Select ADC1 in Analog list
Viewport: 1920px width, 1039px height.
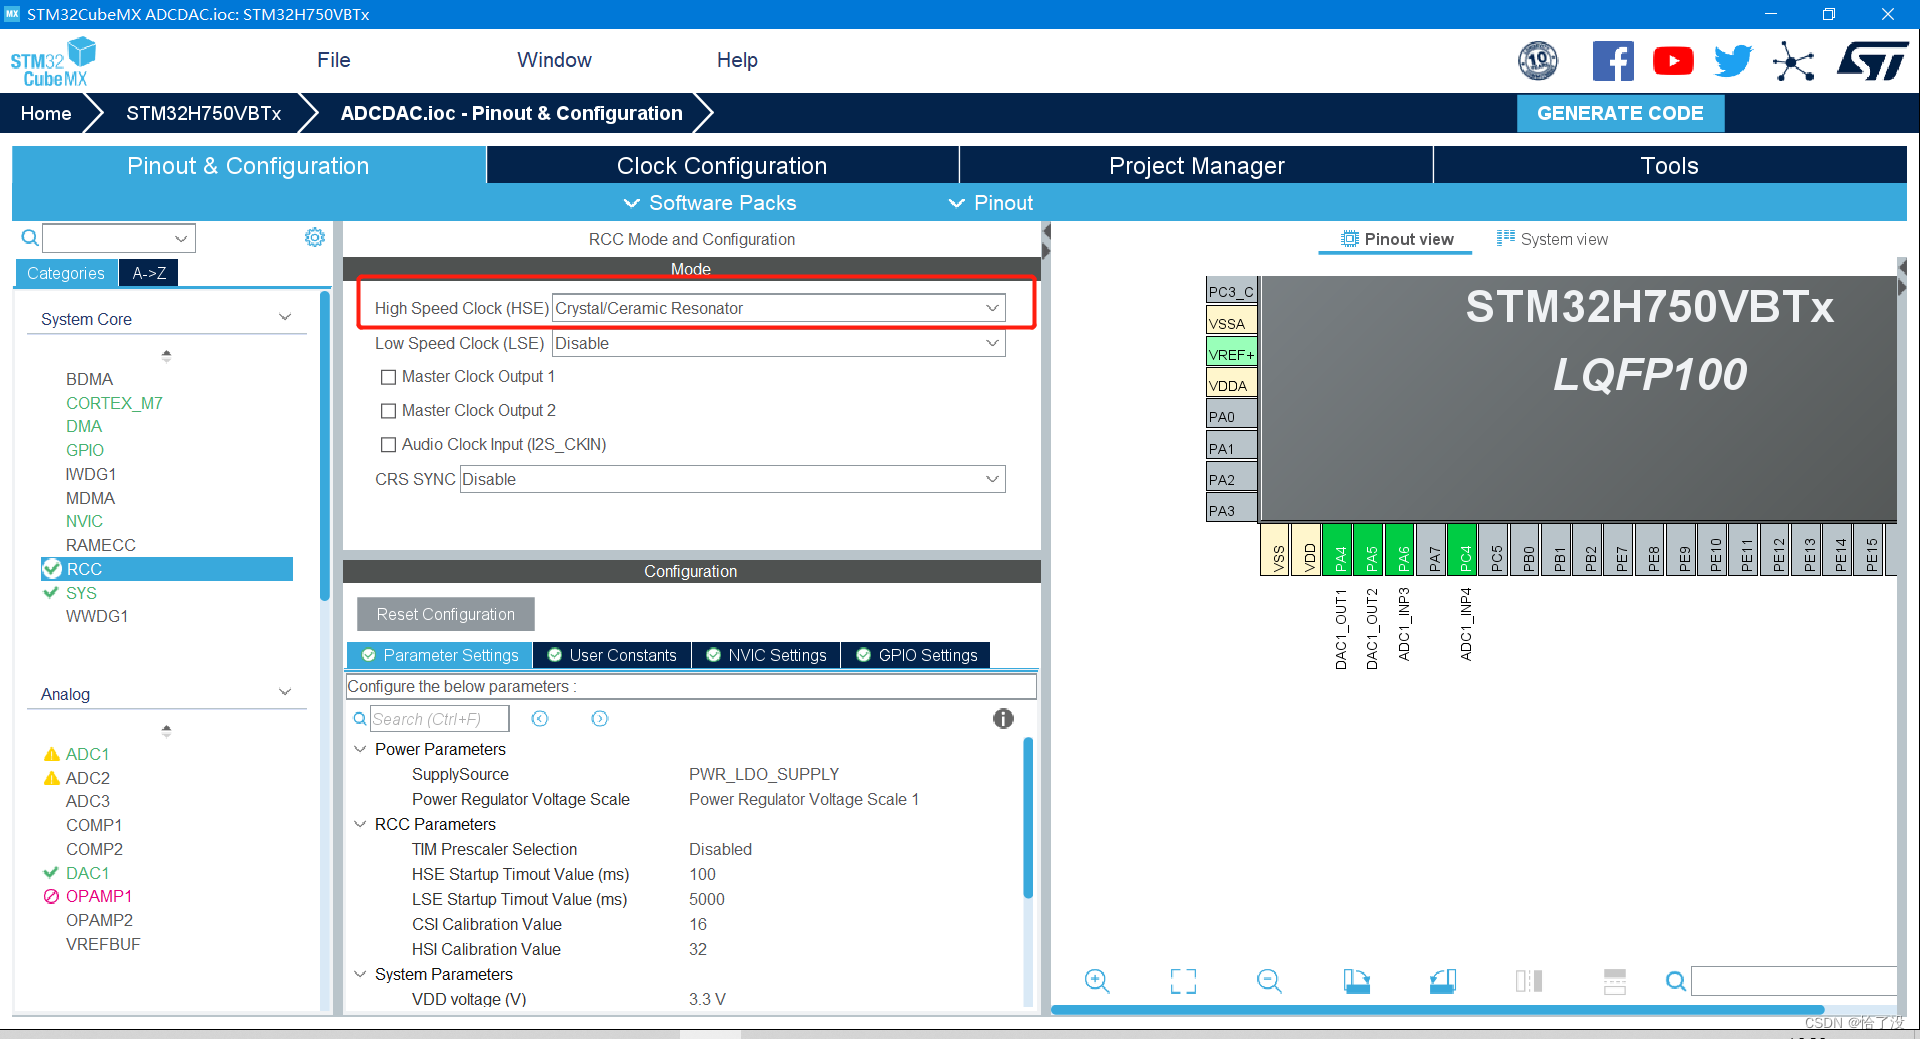click(87, 754)
